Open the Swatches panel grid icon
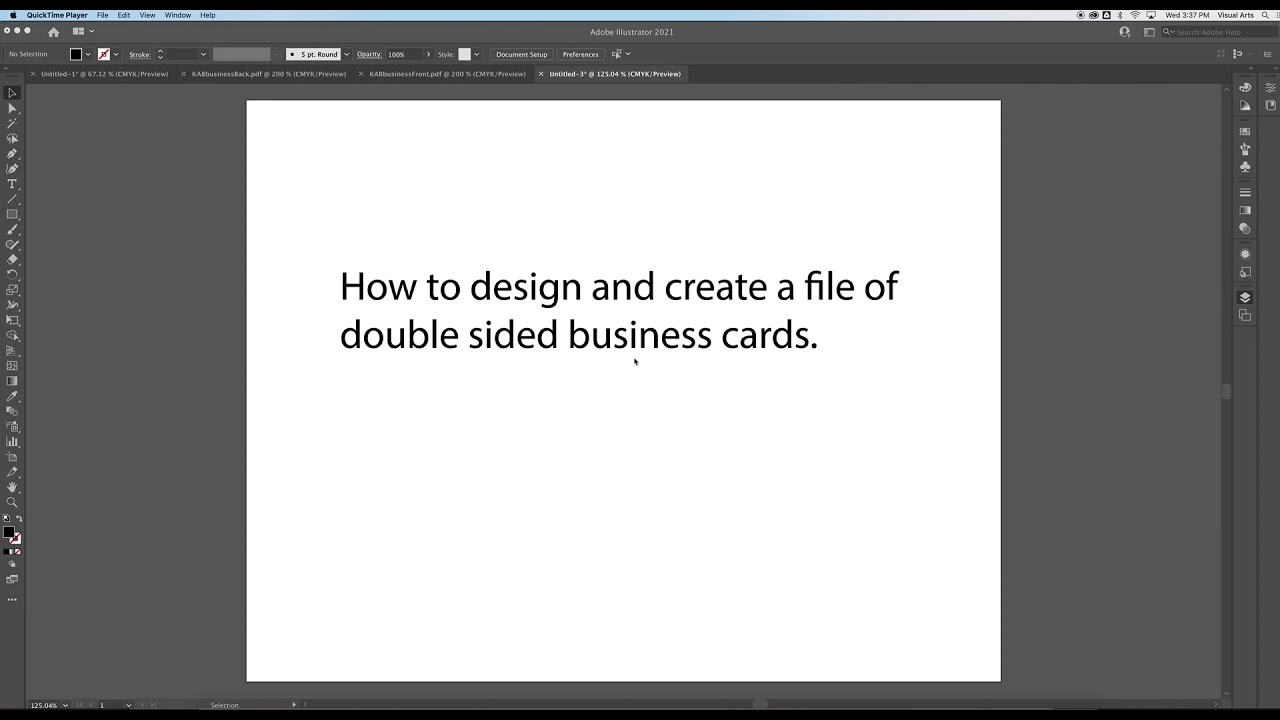This screenshot has width=1280, height=720. [1245, 131]
